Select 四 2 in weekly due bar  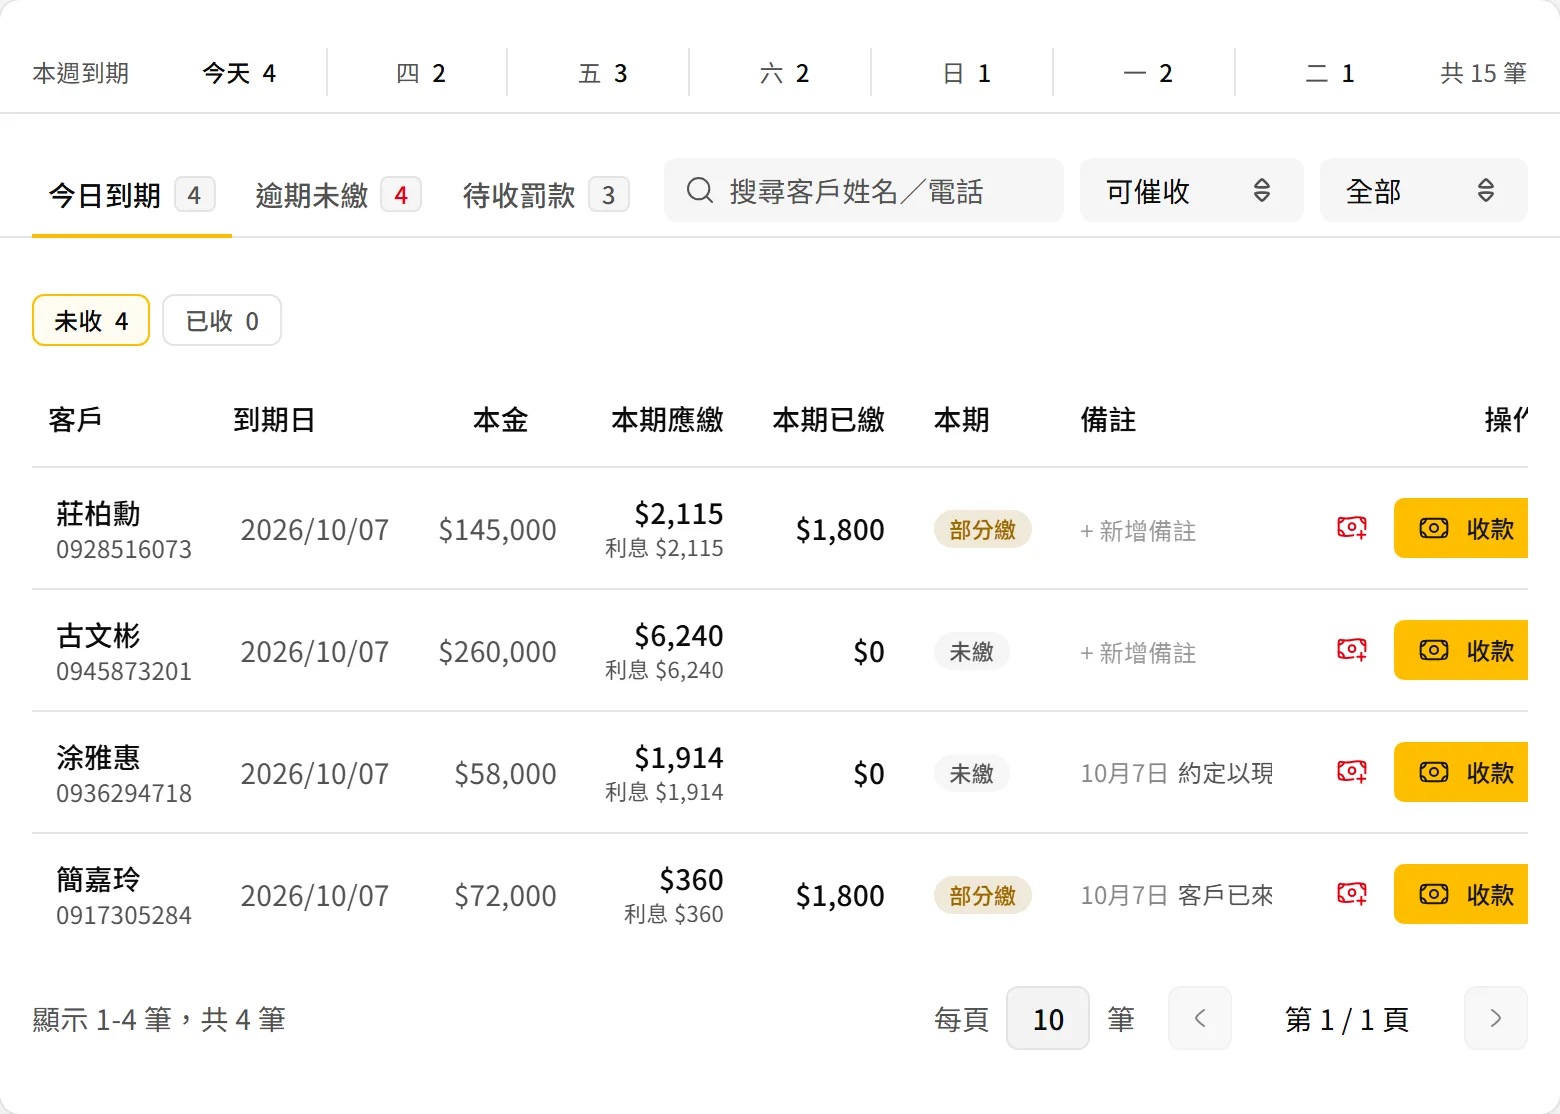(421, 73)
